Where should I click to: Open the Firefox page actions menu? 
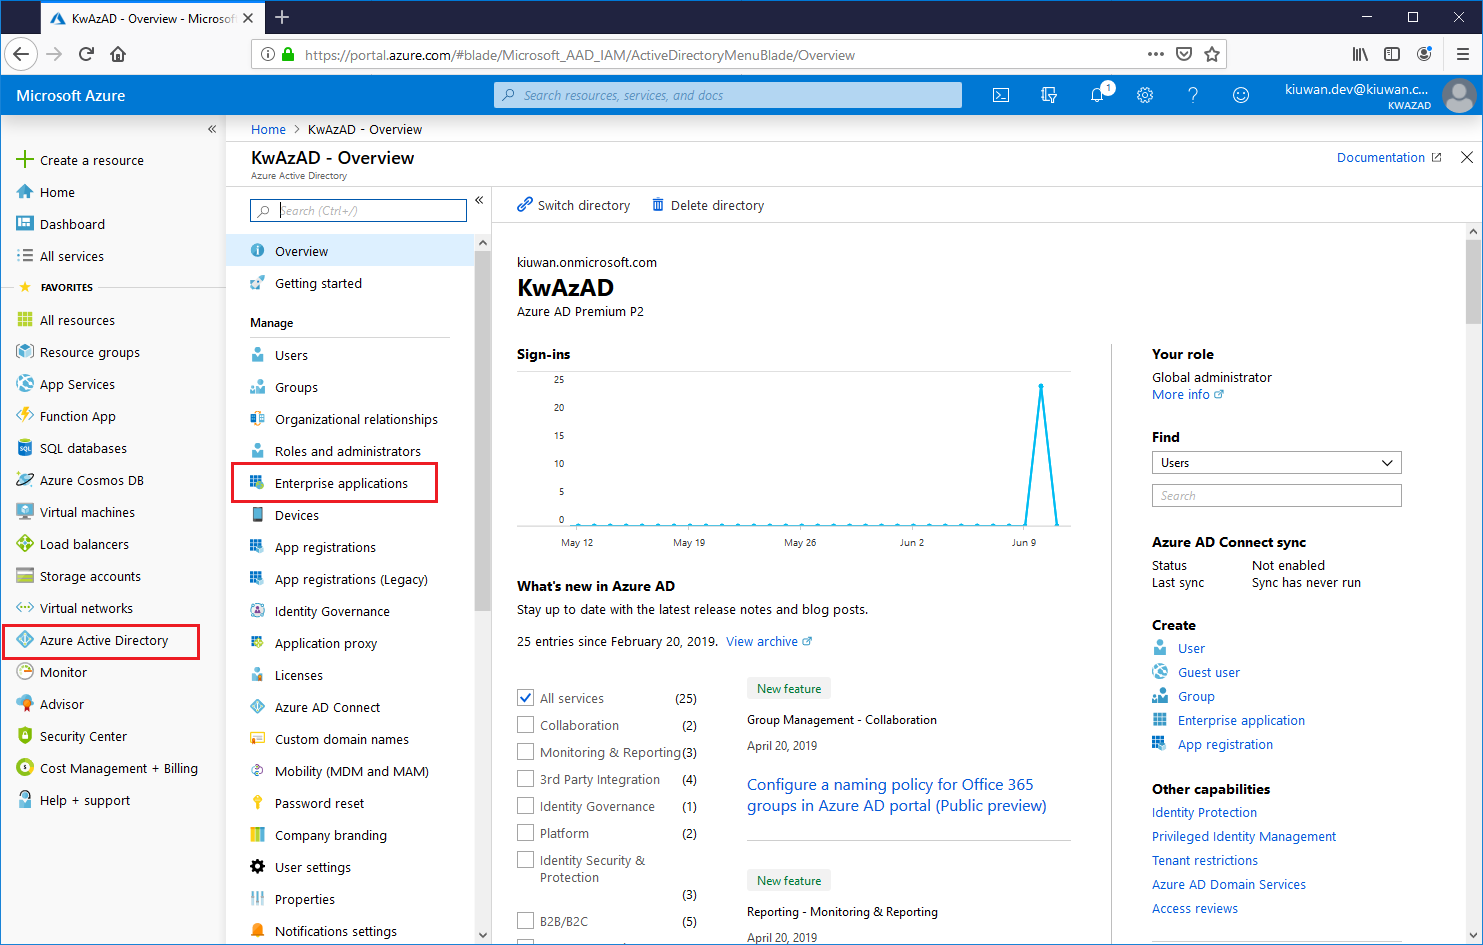click(x=1156, y=54)
